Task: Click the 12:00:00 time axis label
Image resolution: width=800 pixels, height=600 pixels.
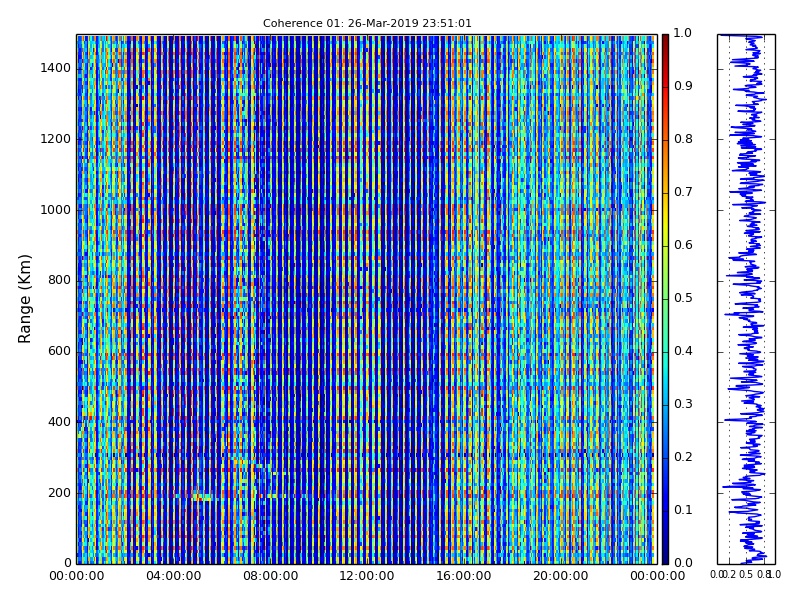Action: coord(367,577)
